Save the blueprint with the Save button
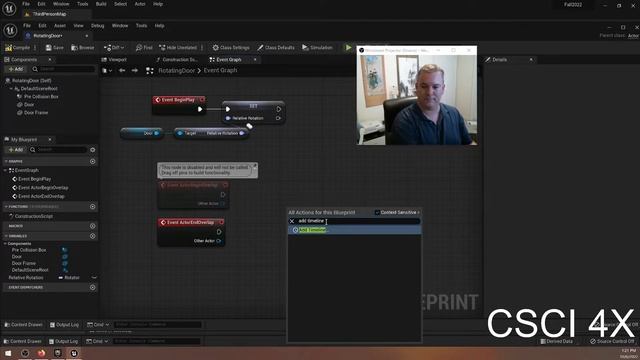The width and height of the screenshot is (640, 360). coord(55,48)
